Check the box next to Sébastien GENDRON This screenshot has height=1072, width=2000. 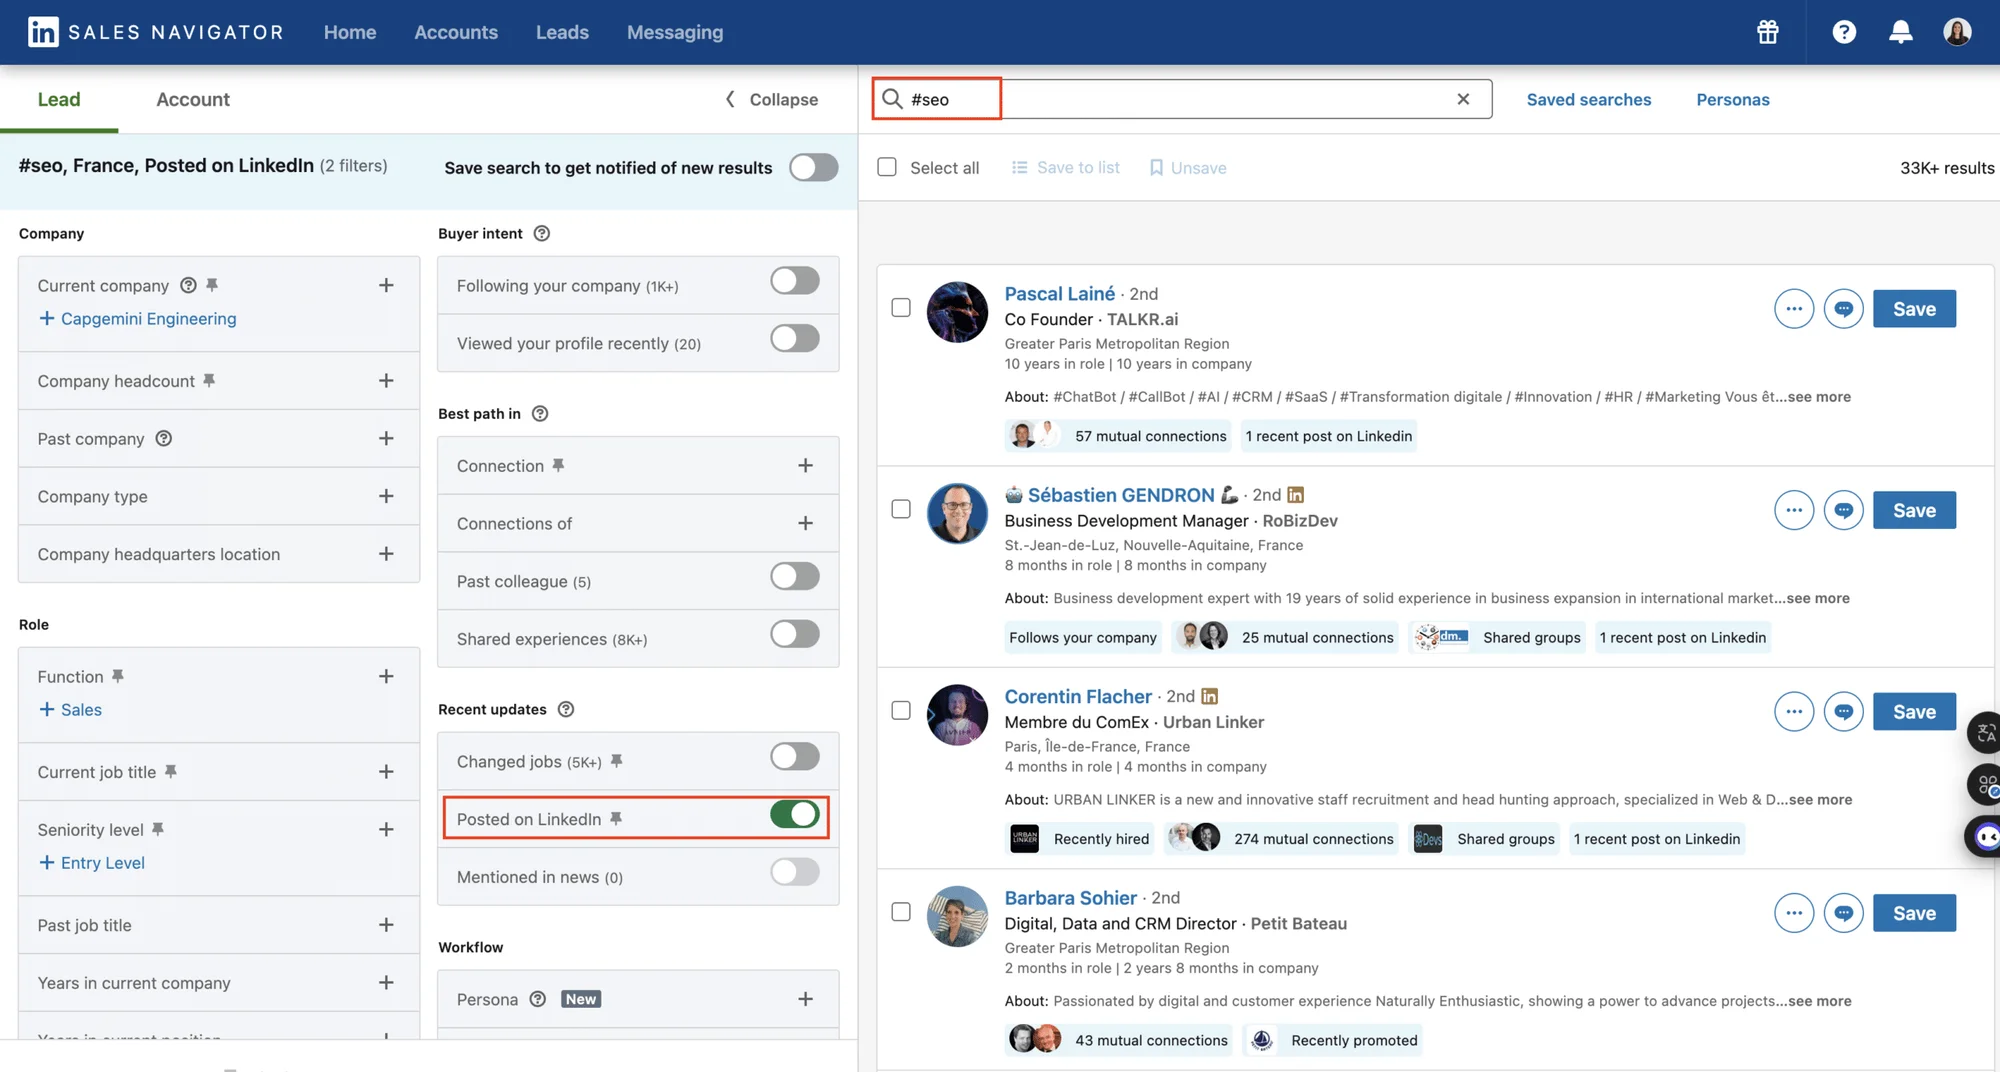901,509
